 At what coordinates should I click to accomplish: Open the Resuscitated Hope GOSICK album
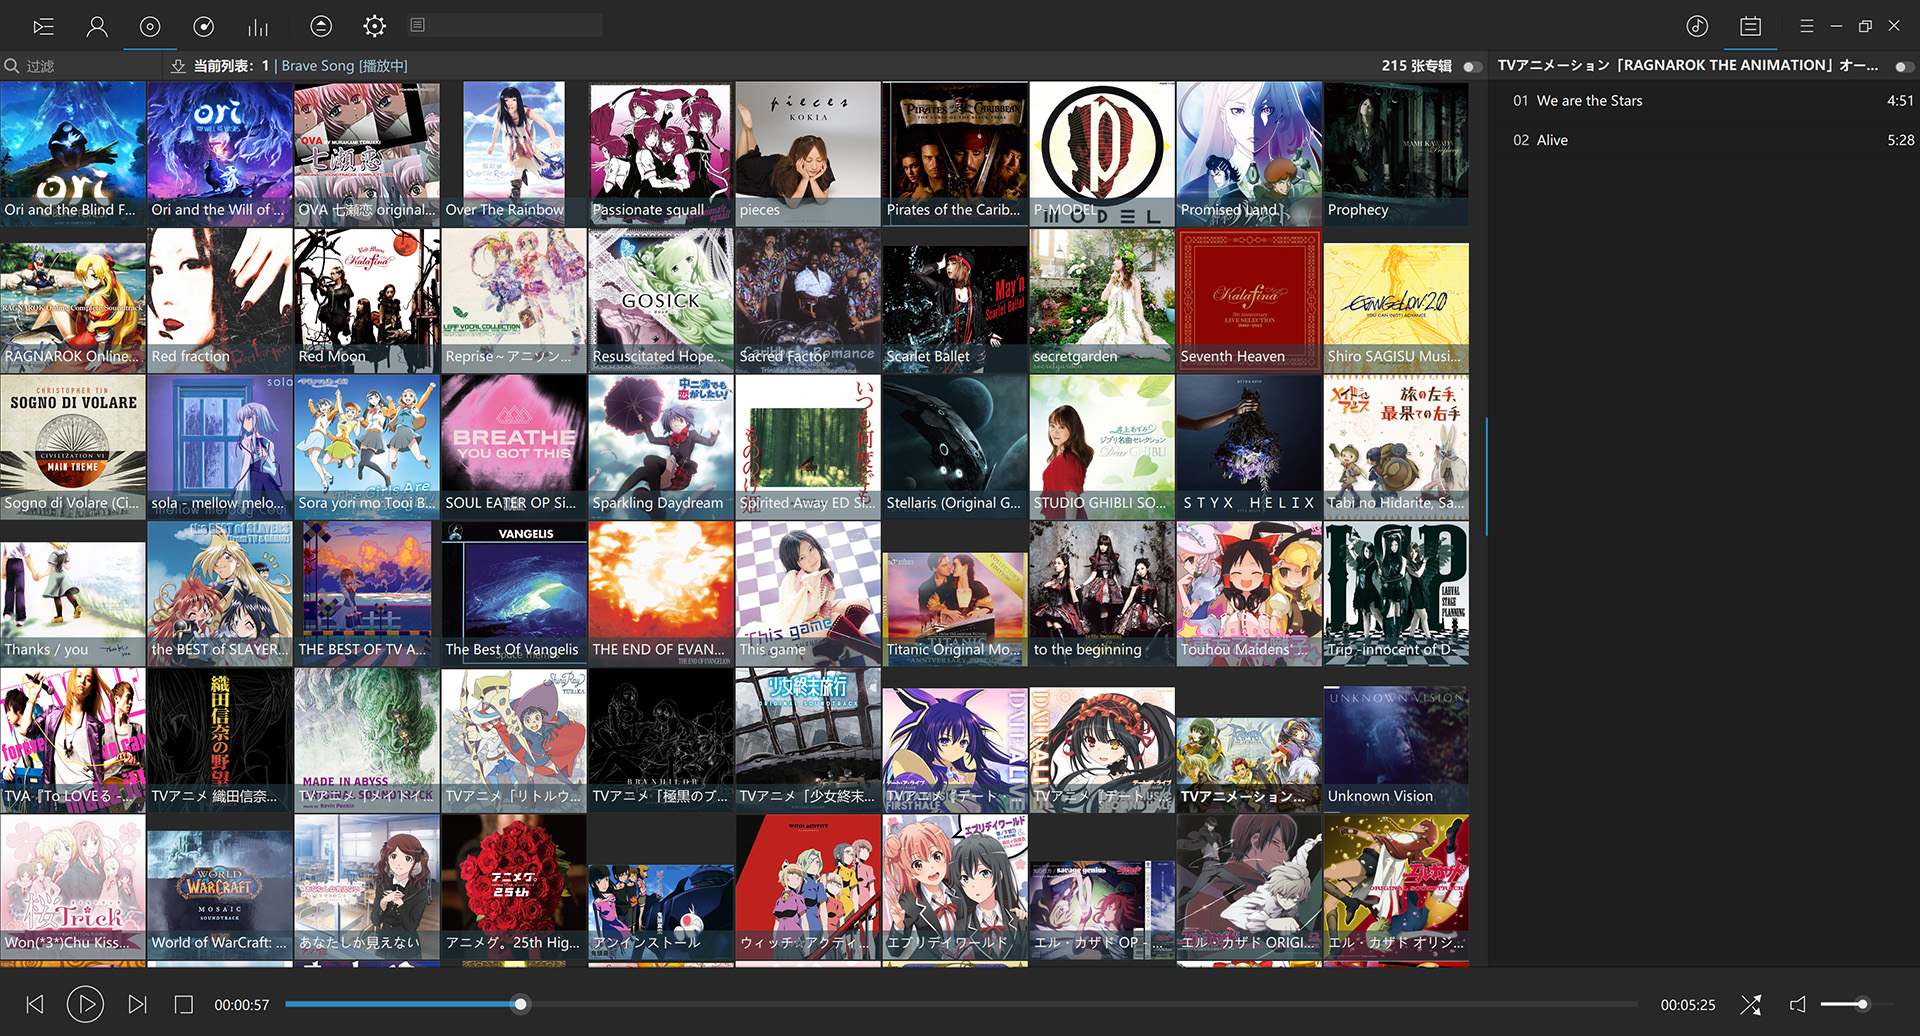661,300
